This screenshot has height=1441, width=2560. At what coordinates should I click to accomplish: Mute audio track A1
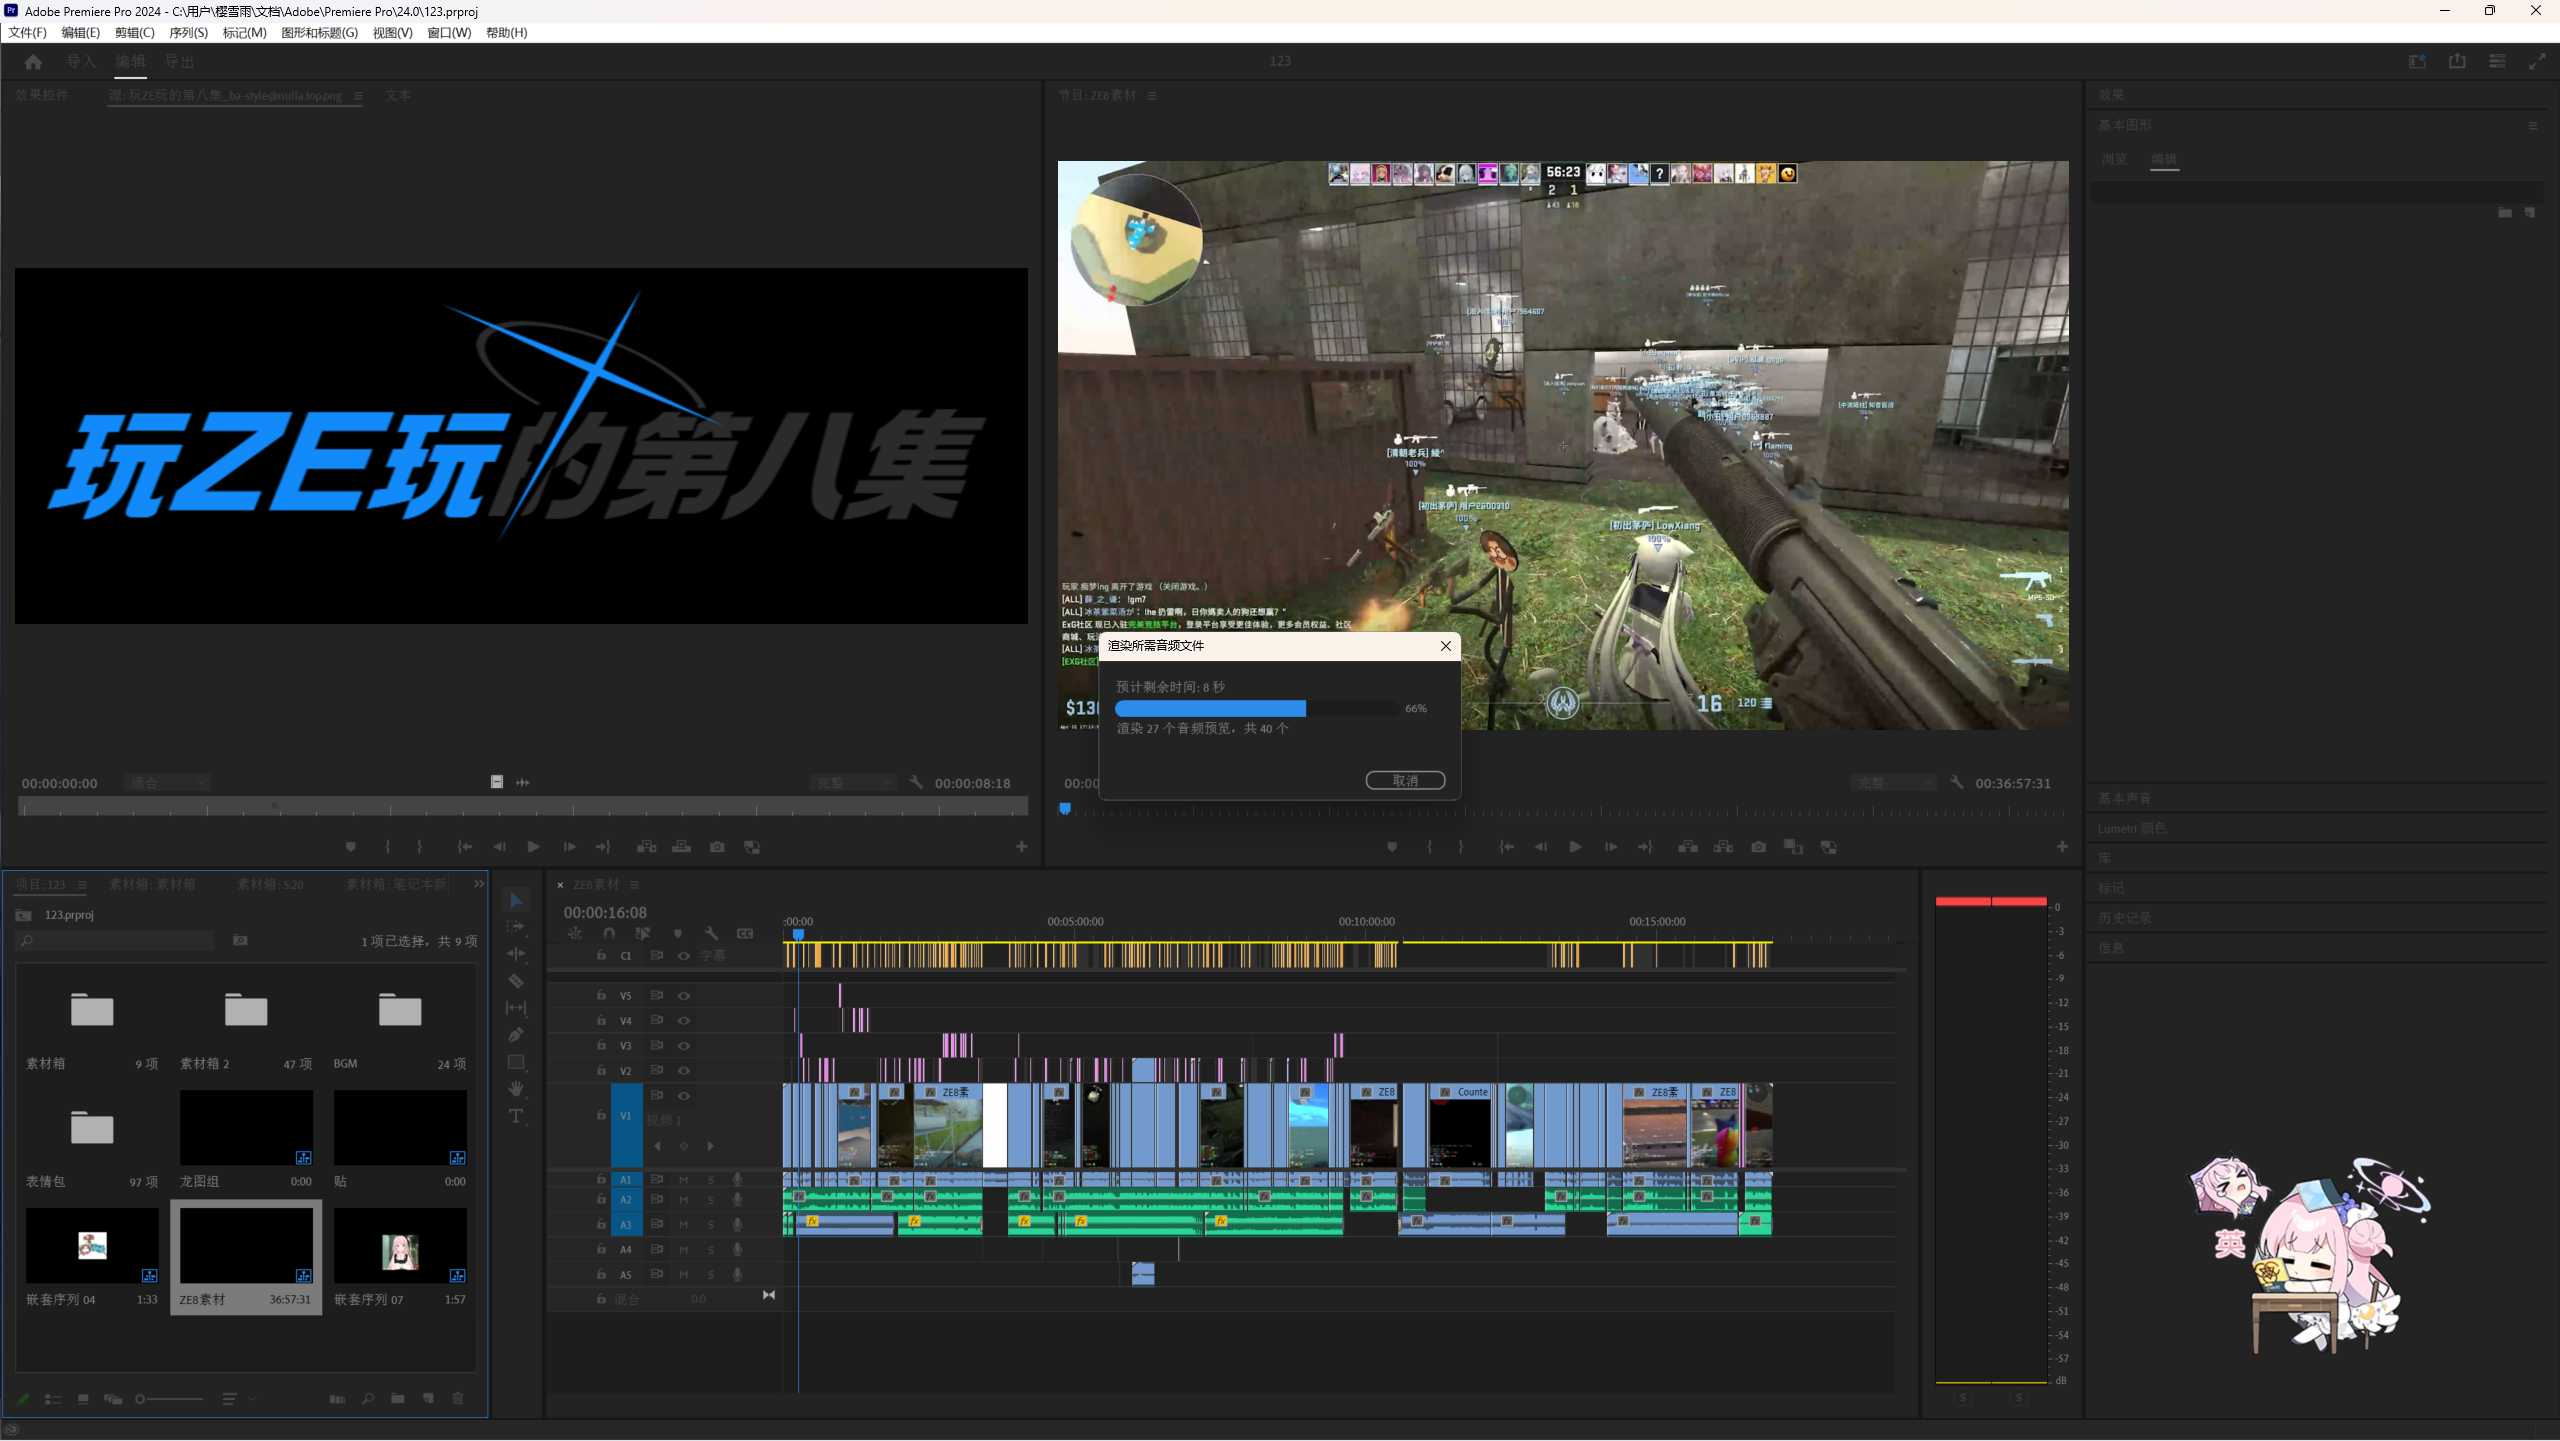tap(684, 1180)
